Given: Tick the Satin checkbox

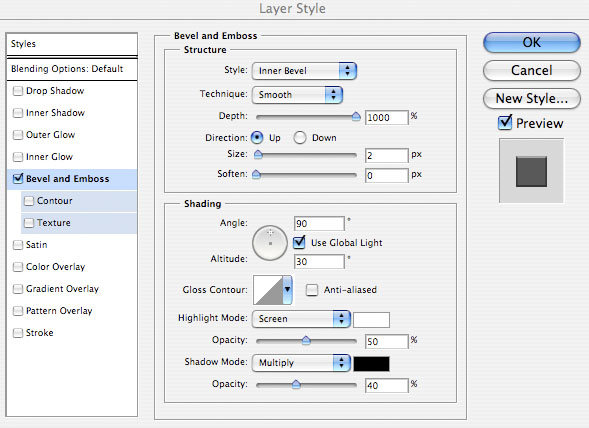Looking at the screenshot, I should click(x=18, y=245).
